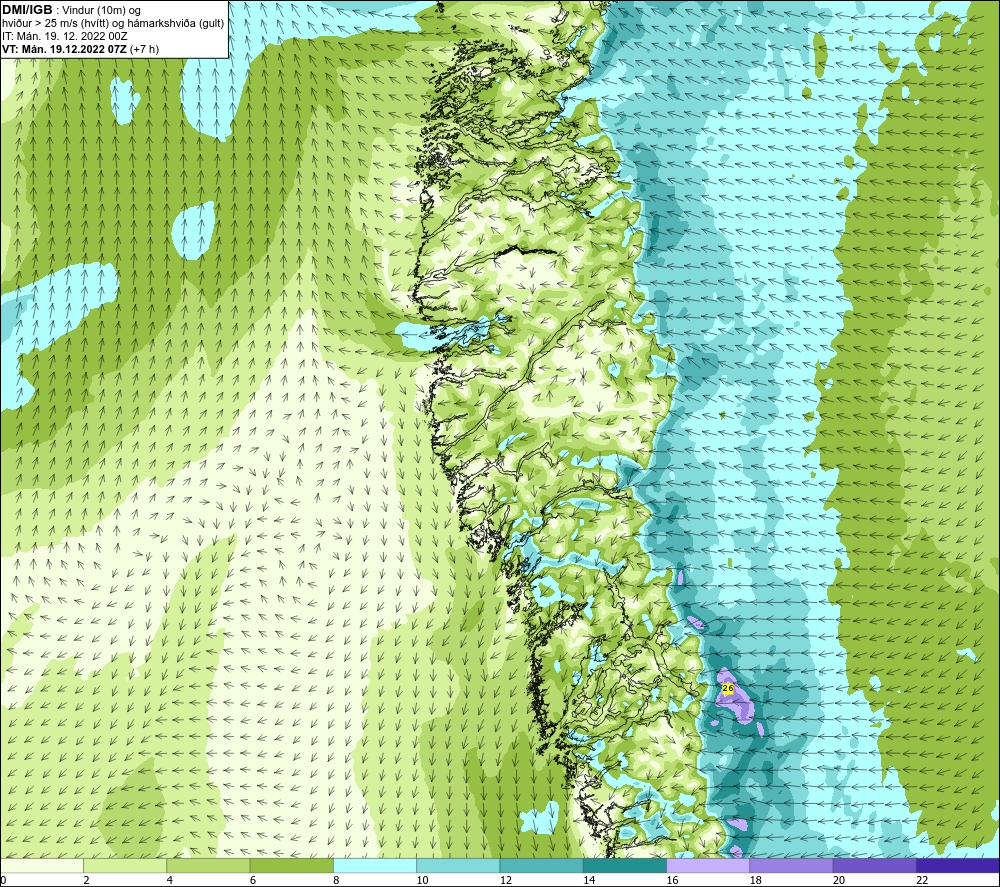Image resolution: width=1000 pixels, height=887 pixels.
Task: Click the legend scale label '0'
Action: click(x=3, y=880)
